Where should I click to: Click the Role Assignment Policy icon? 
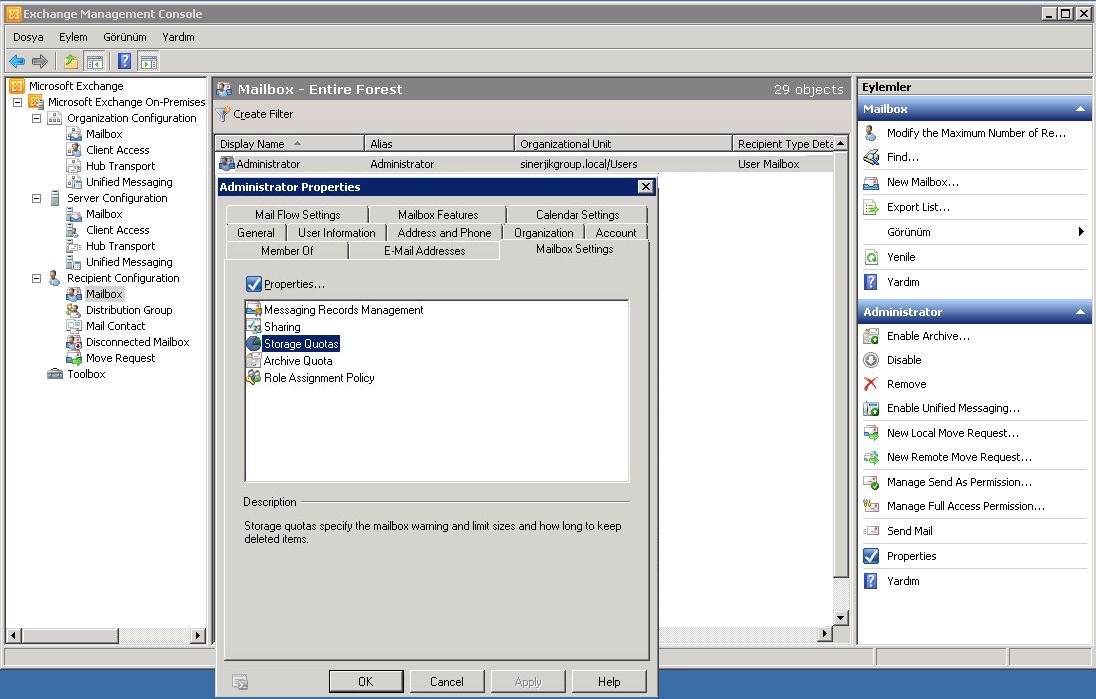(x=253, y=377)
